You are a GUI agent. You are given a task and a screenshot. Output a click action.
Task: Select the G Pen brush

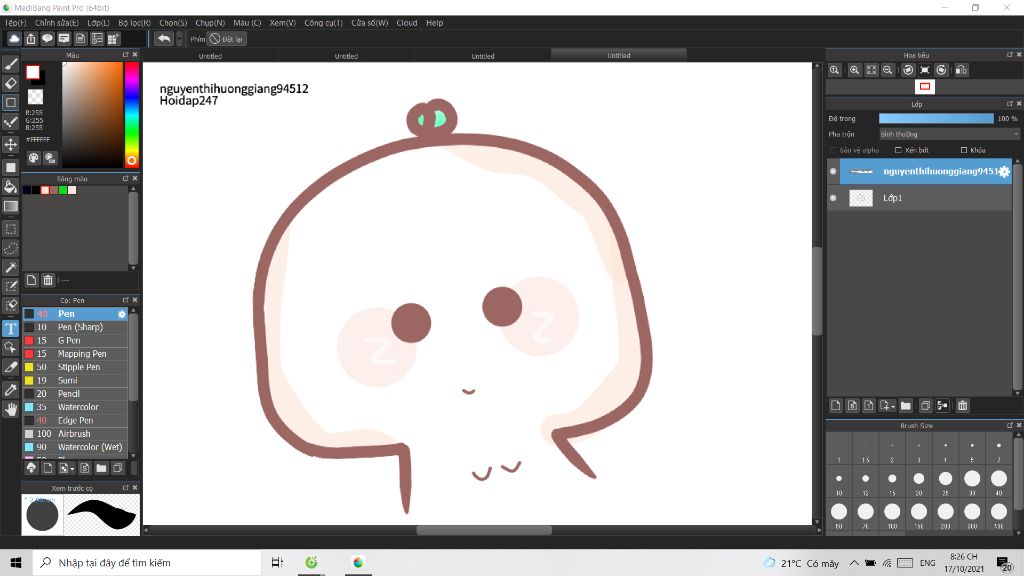coord(75,340)
